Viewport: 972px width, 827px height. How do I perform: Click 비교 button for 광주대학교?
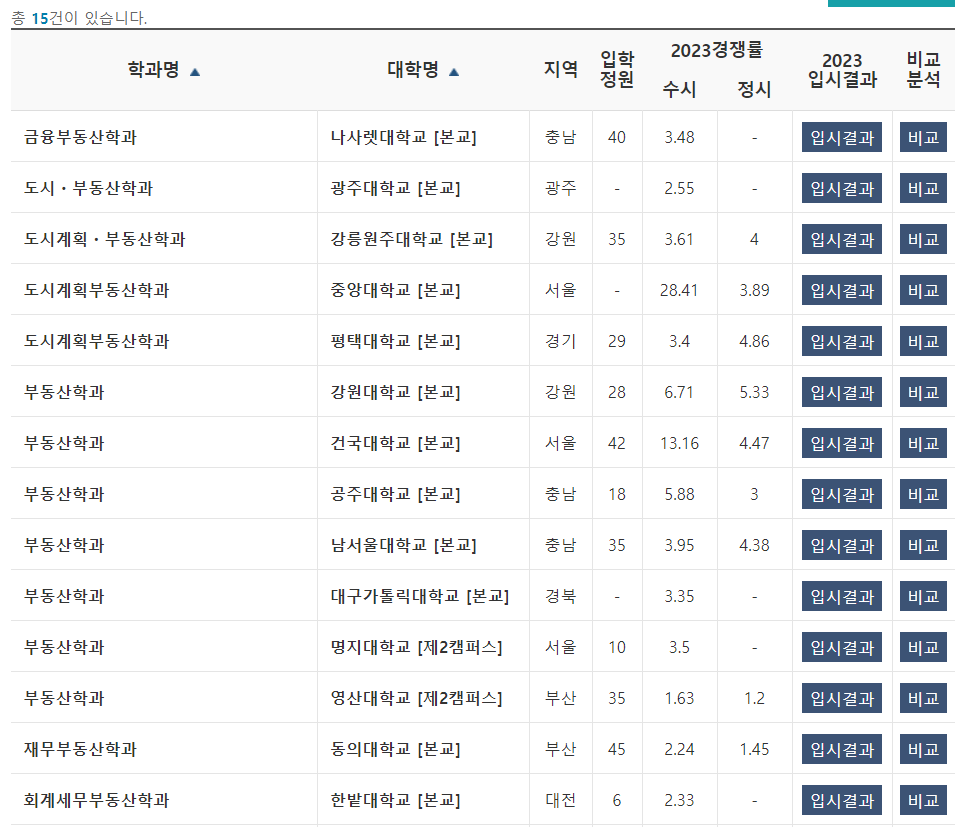(923, 188)
